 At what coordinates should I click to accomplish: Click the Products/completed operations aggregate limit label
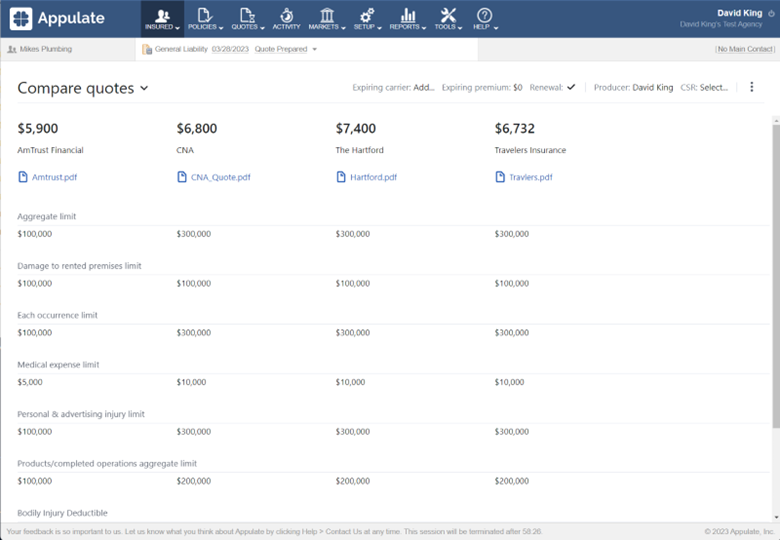click(107, 463)
